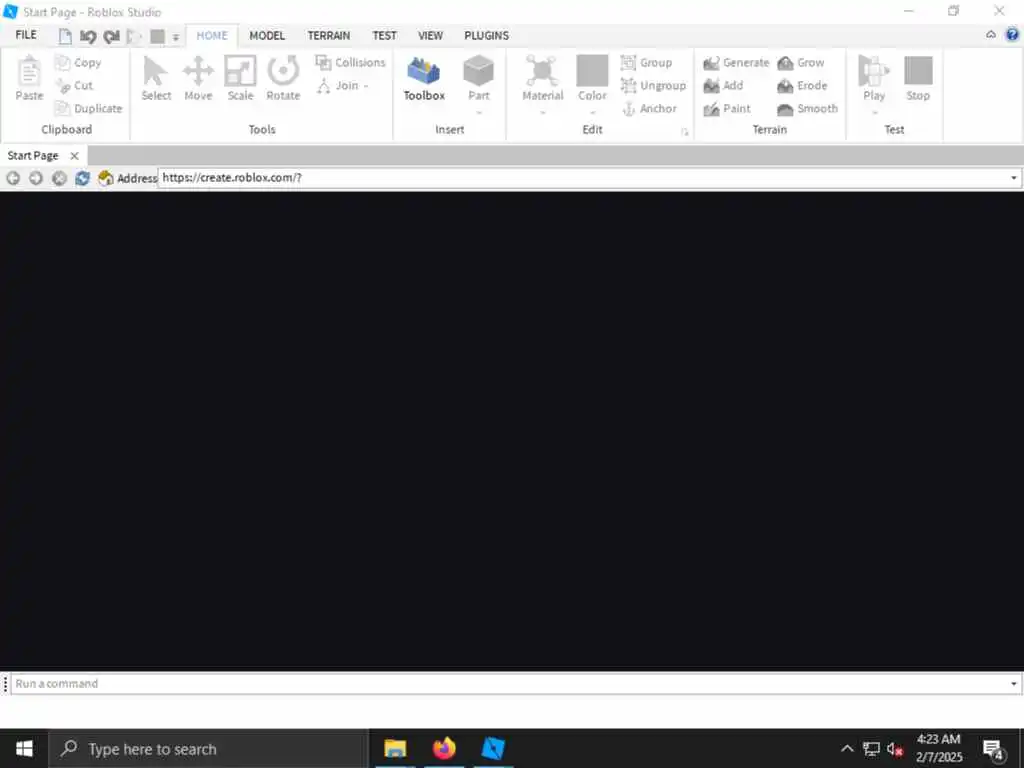
Task: Expand the Color dropdown arrow
Action: tap(592, 112)
